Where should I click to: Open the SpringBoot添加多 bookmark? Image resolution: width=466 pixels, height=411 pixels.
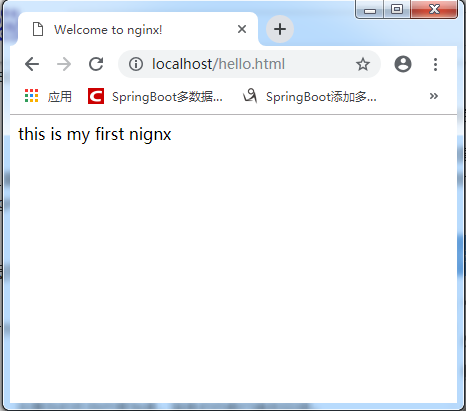(310, 96)
